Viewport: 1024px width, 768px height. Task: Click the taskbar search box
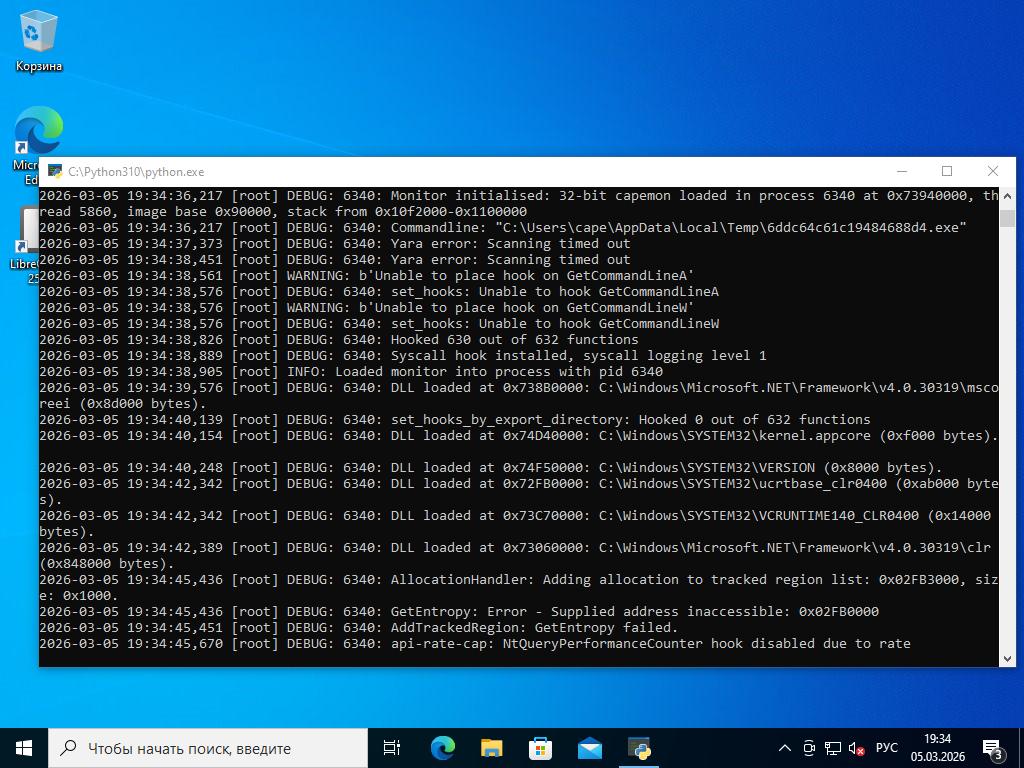[x=210, y=747]
